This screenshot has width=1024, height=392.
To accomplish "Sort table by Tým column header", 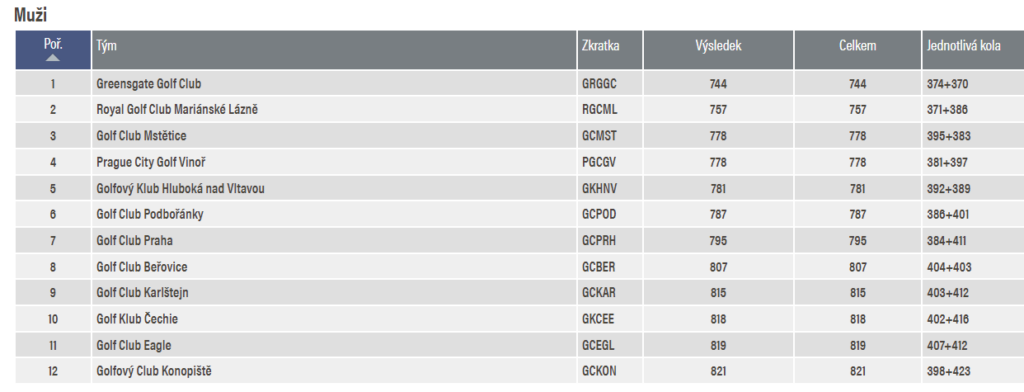I will (x=106, y=46).
